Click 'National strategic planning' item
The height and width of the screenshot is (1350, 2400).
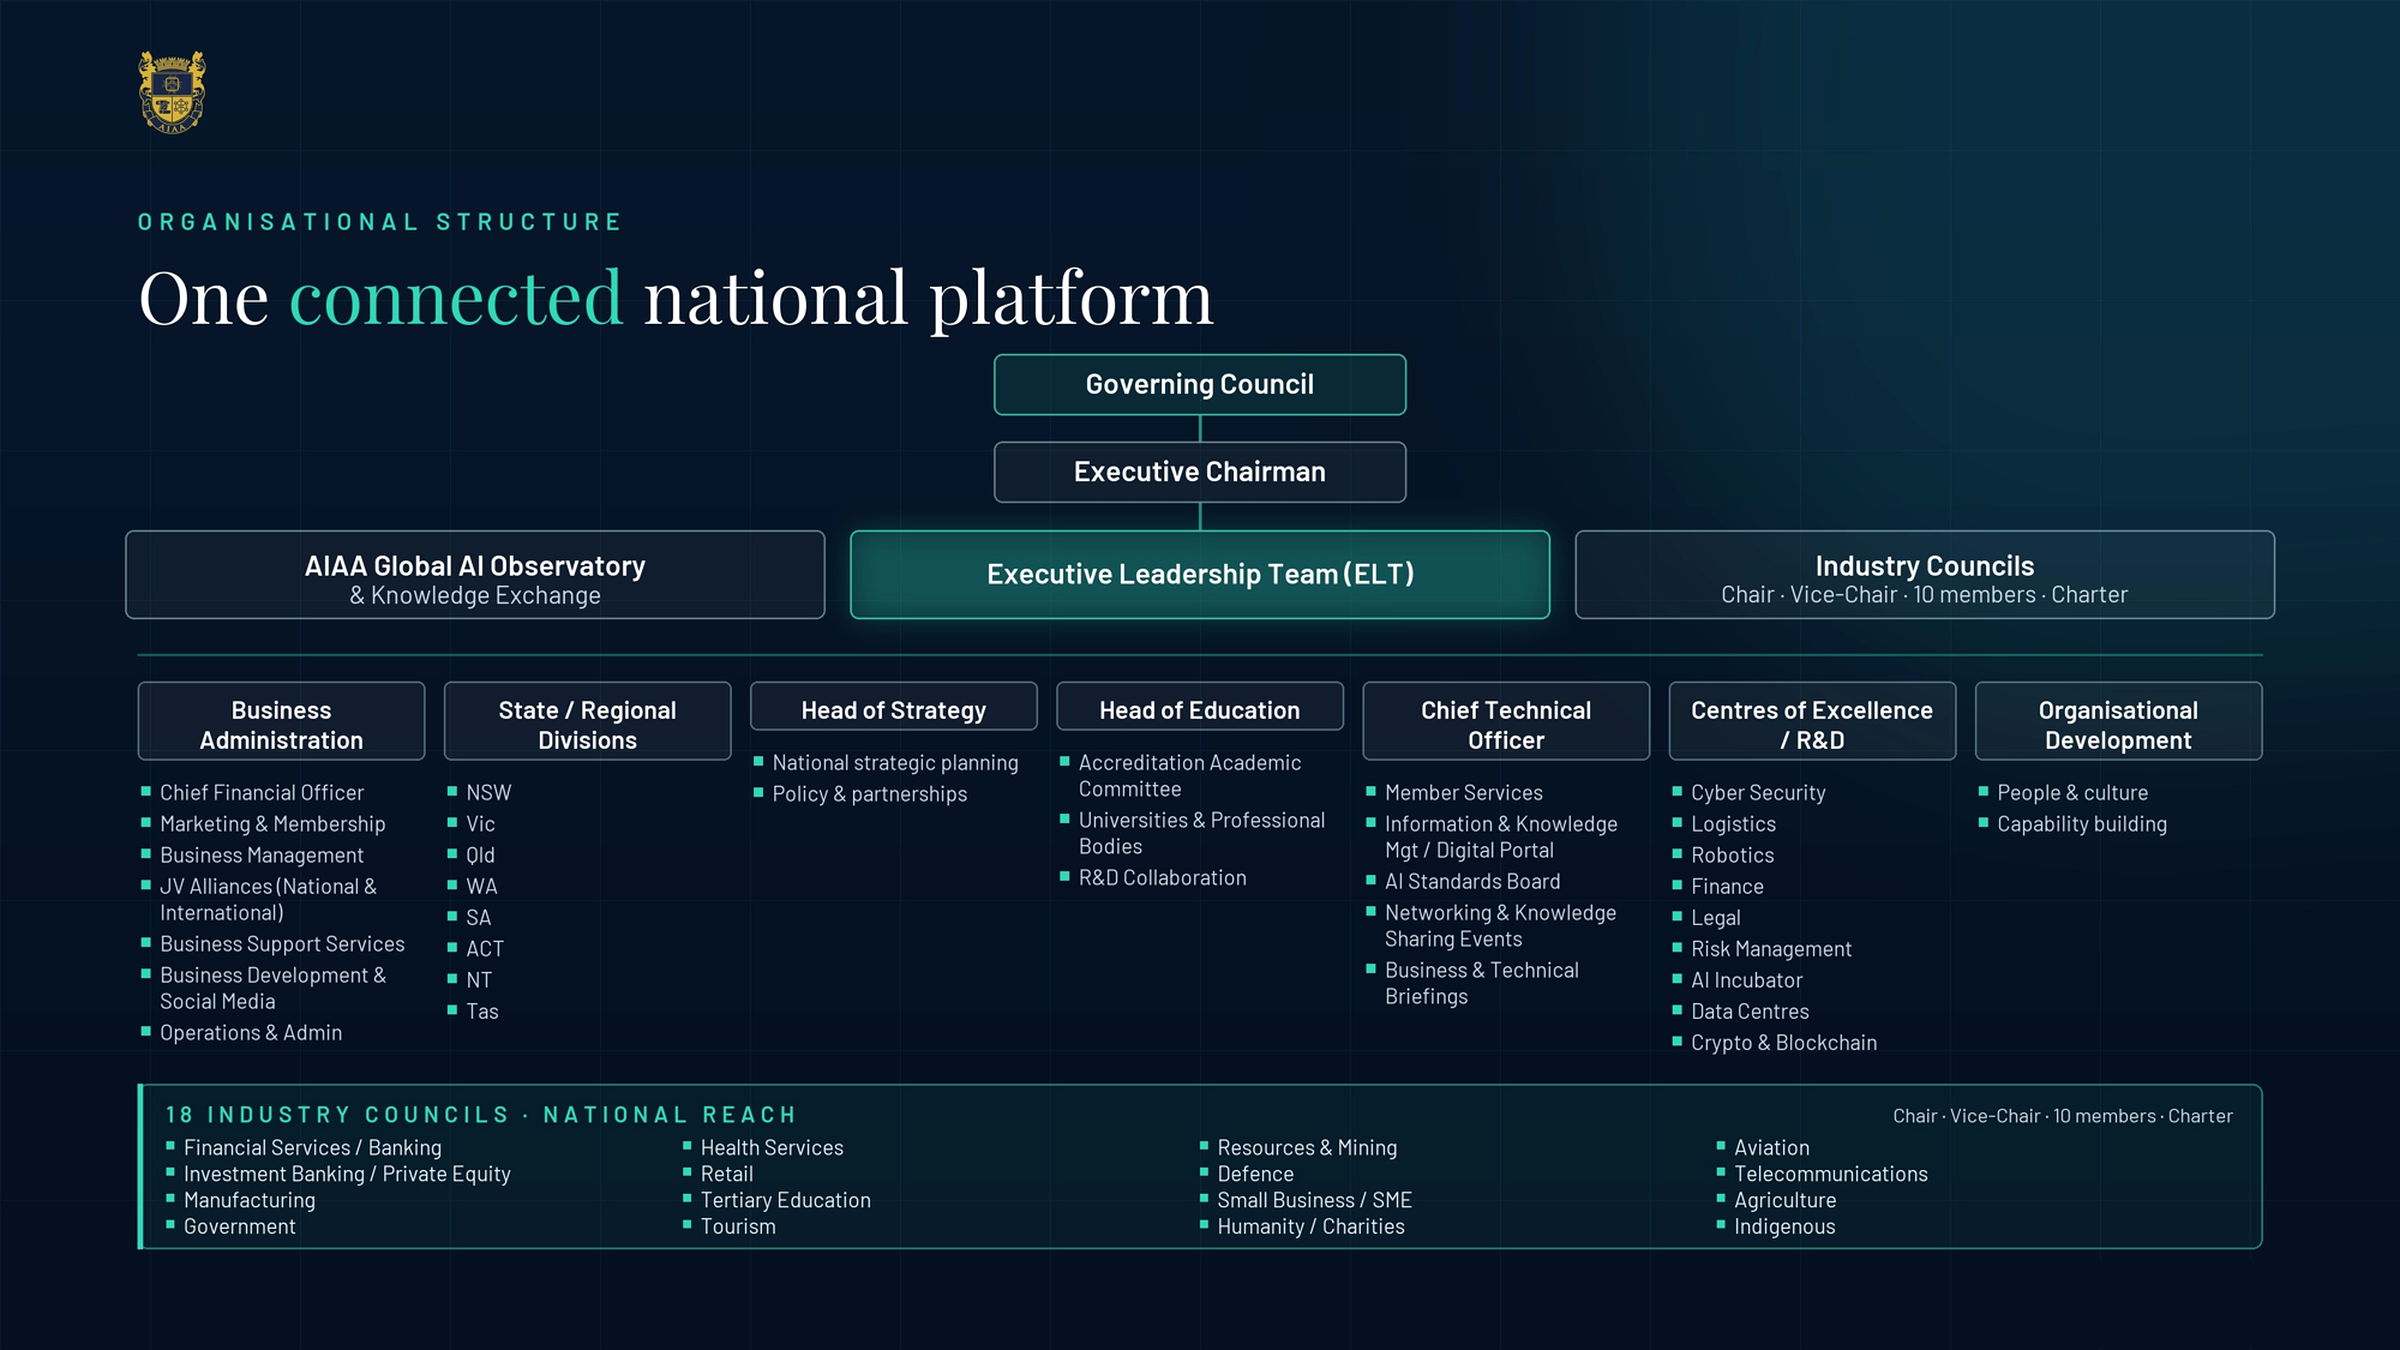point(895,763)
